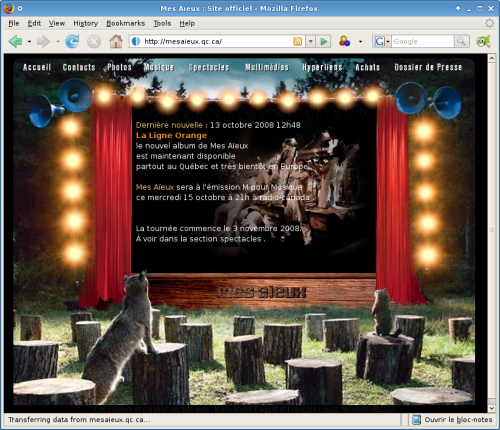Open the Help menu
The image size is (500, 430).
pos(187,23)
